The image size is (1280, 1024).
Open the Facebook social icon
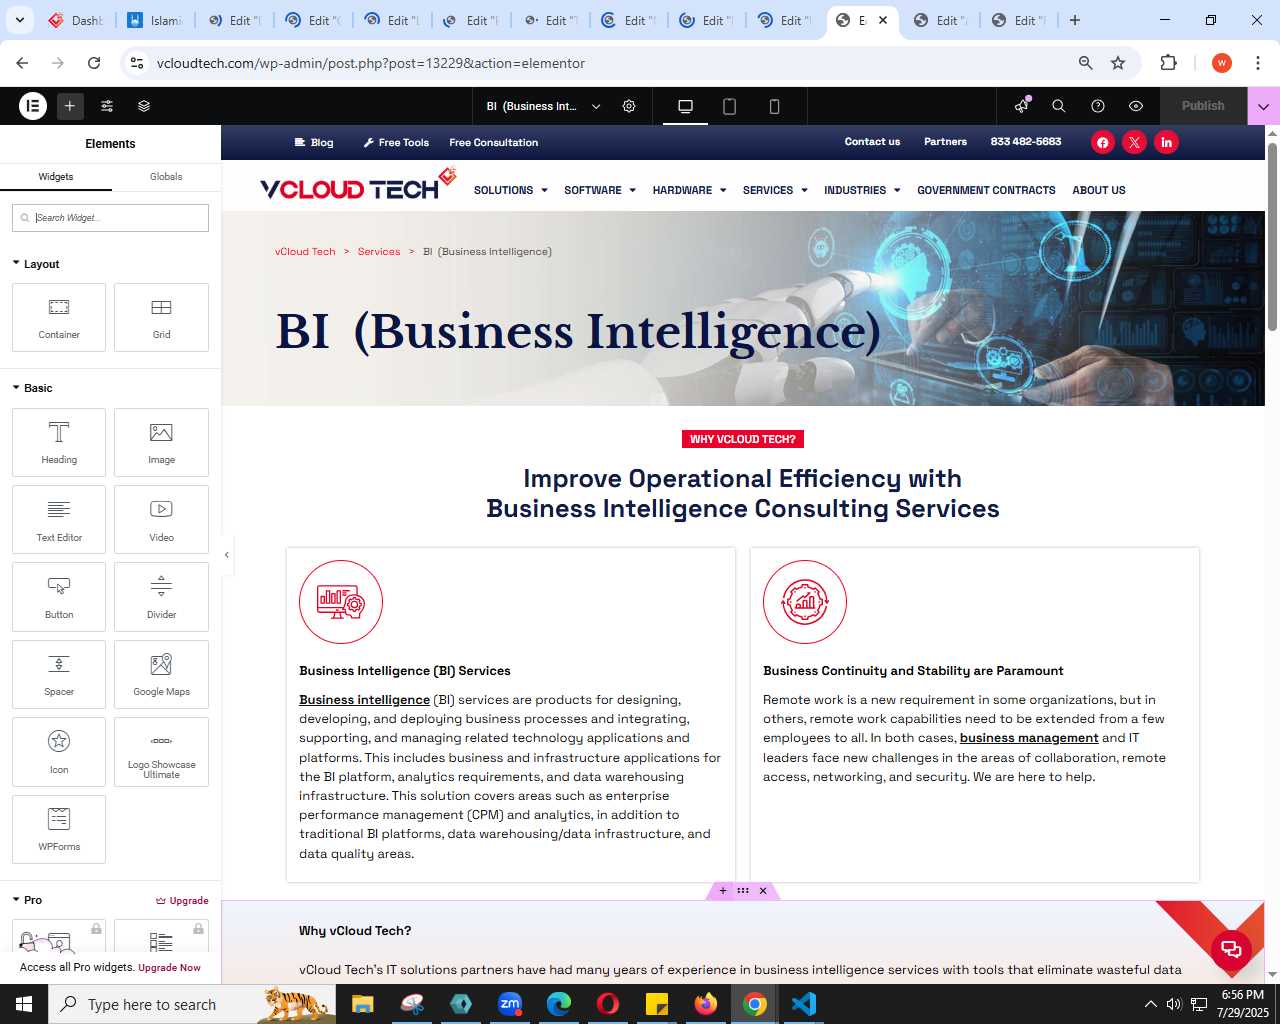tap(1102, 142)
